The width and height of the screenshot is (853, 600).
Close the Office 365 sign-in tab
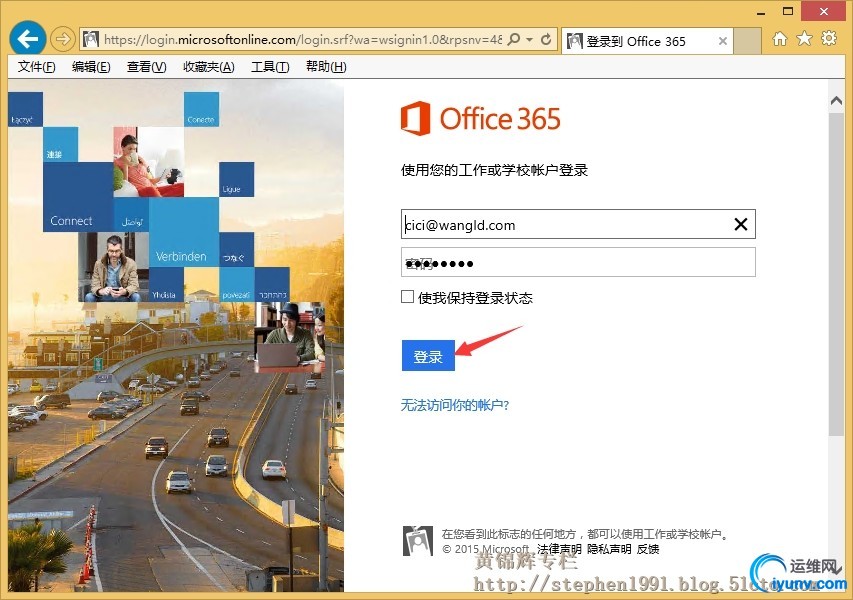(x=722, y=41)
